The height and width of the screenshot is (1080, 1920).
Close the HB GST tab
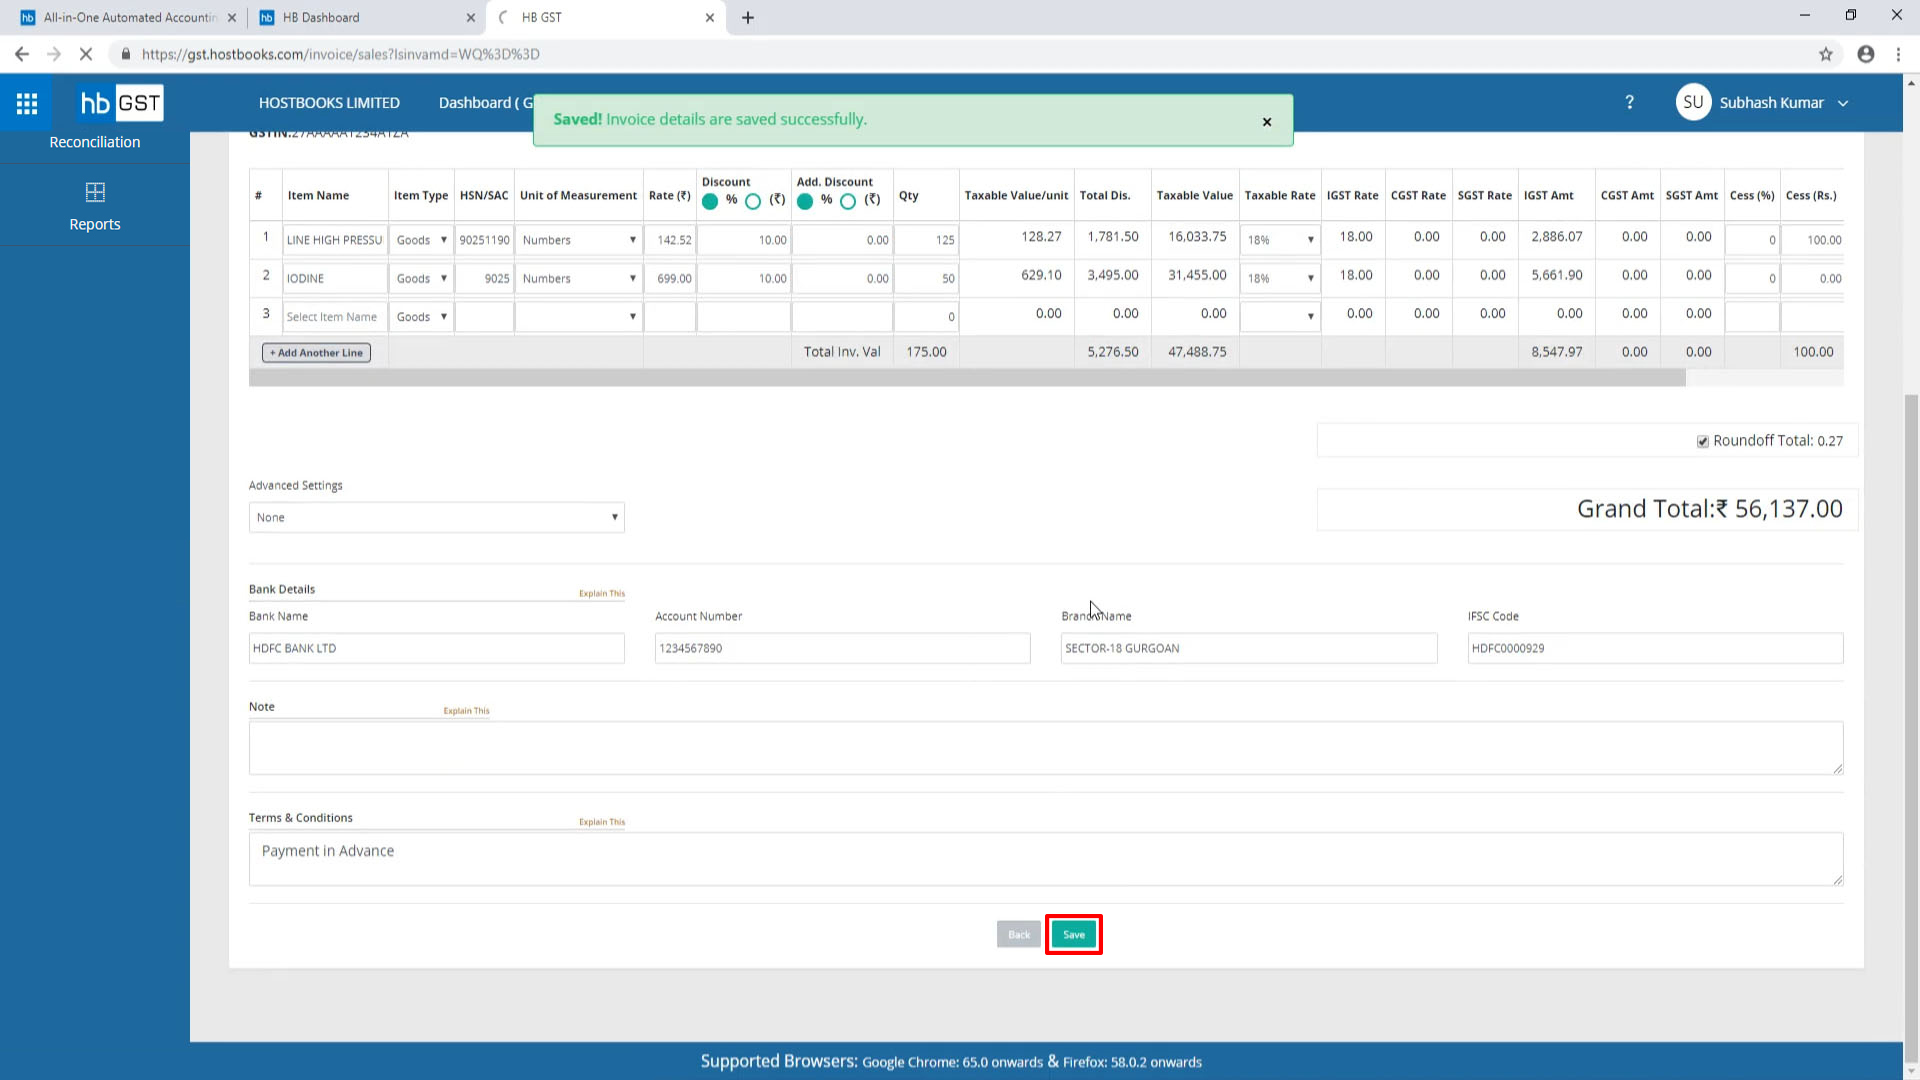pos(710,17)
